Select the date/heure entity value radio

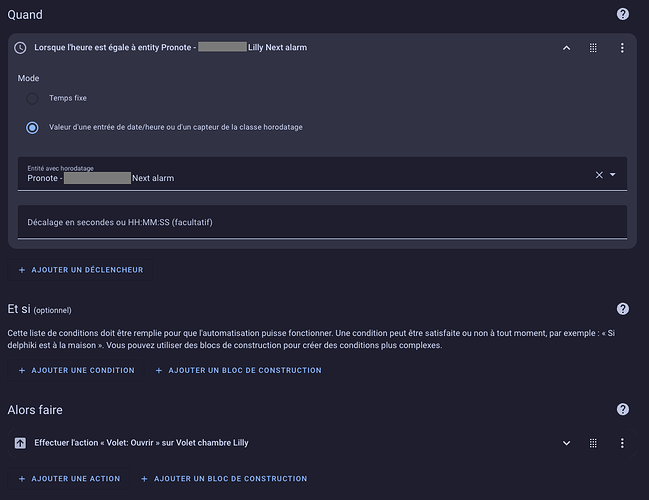coord(33,127)
